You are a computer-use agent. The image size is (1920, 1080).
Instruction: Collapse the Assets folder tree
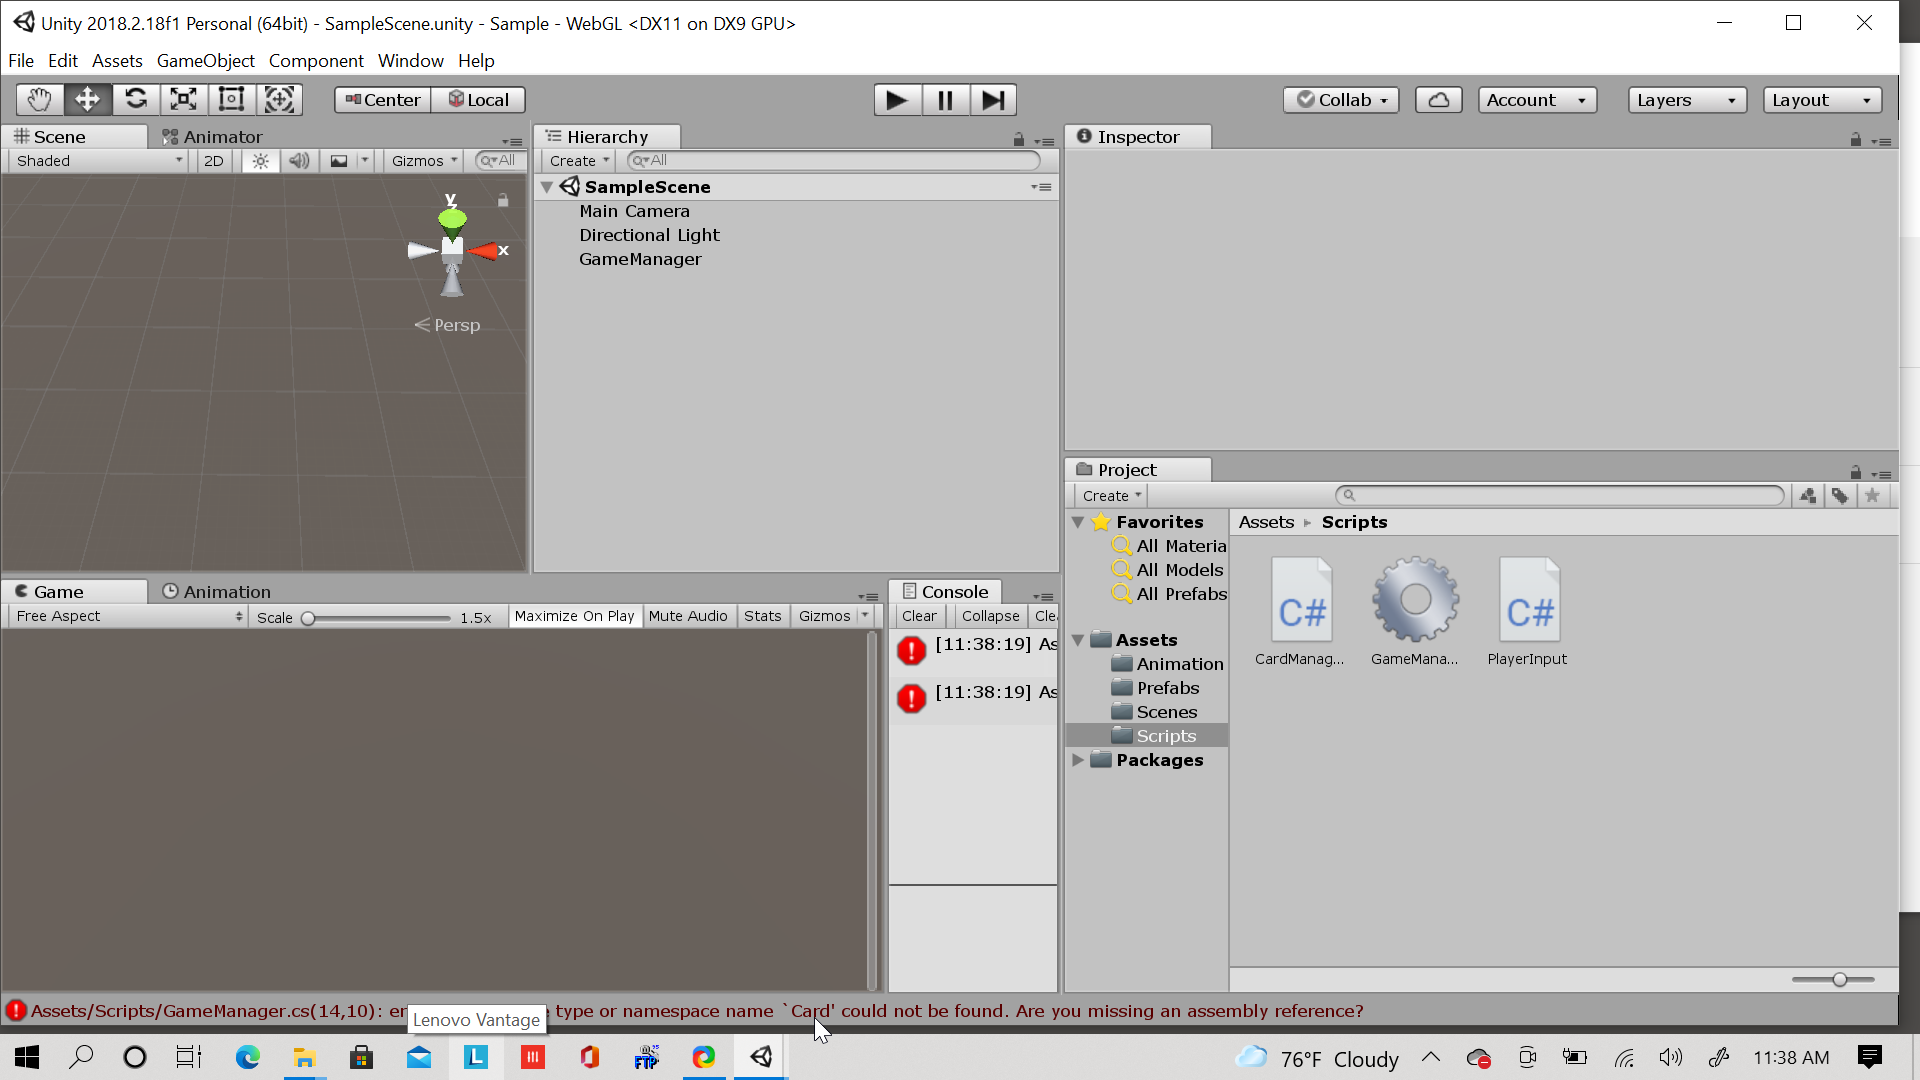click(x=1078, y=640)
